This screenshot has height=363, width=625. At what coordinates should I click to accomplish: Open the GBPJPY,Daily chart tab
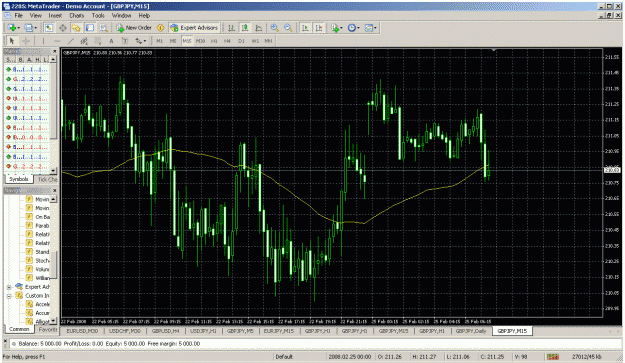click(x=471, y=331)
